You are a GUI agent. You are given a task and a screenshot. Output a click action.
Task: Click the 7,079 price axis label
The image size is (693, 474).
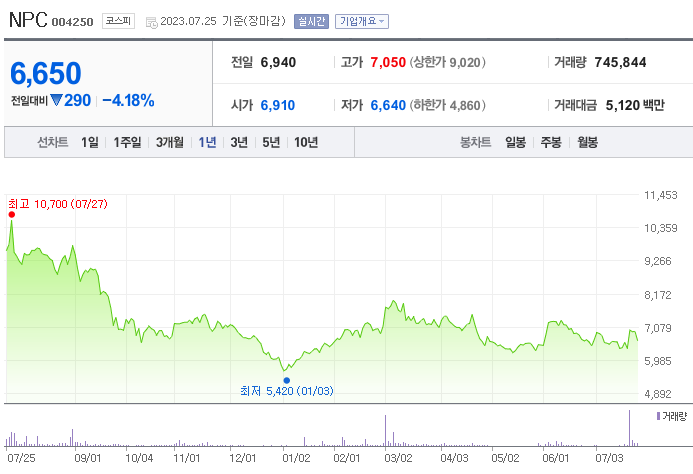[x=658, y=328]
